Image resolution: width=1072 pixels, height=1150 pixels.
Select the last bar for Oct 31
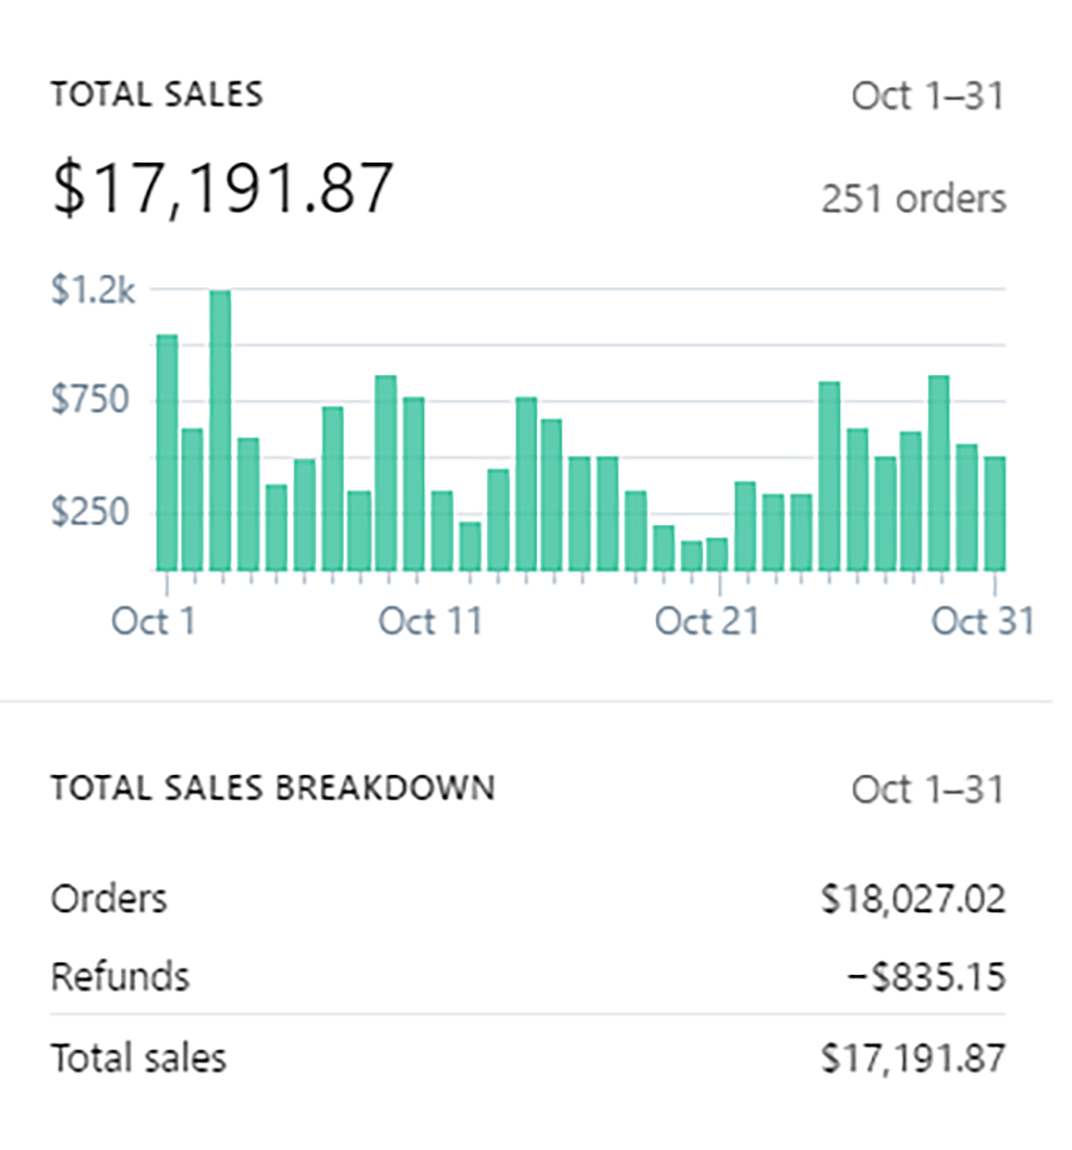994,513
